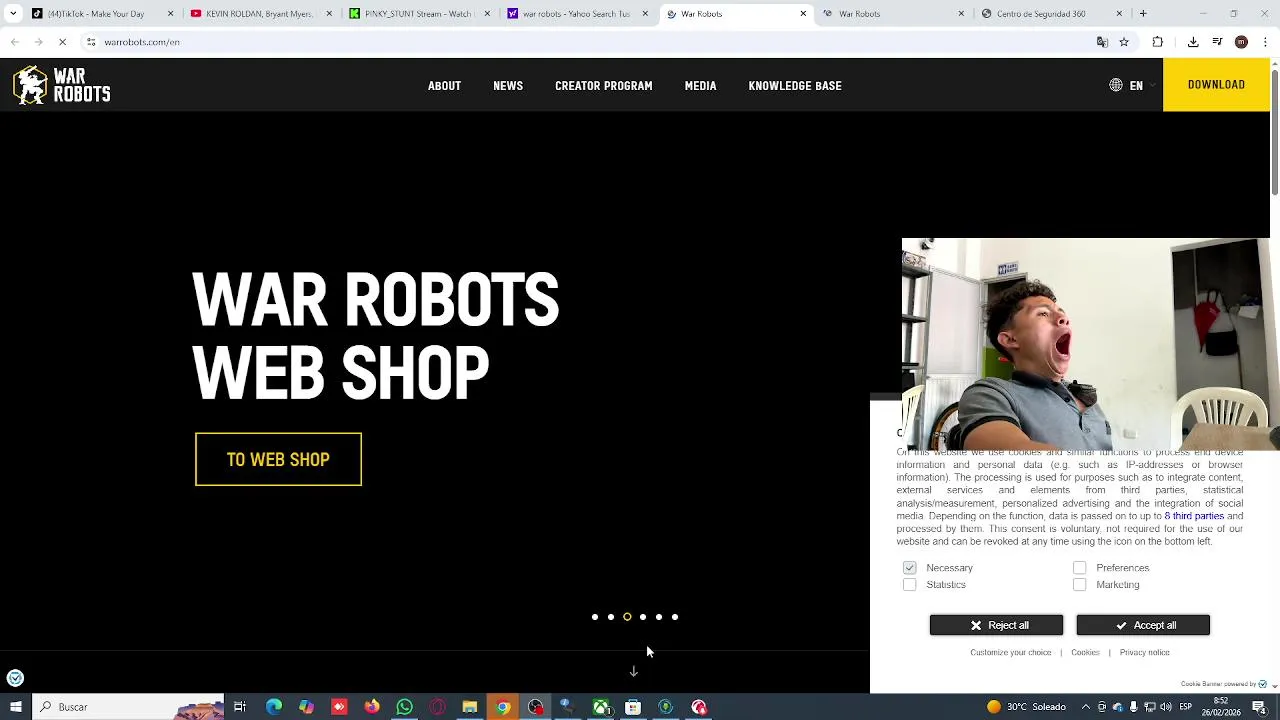The height and width of the screenshot is (720, 1280).
Task: Click the browser back arrow
Action: click(x=14, y=42)
